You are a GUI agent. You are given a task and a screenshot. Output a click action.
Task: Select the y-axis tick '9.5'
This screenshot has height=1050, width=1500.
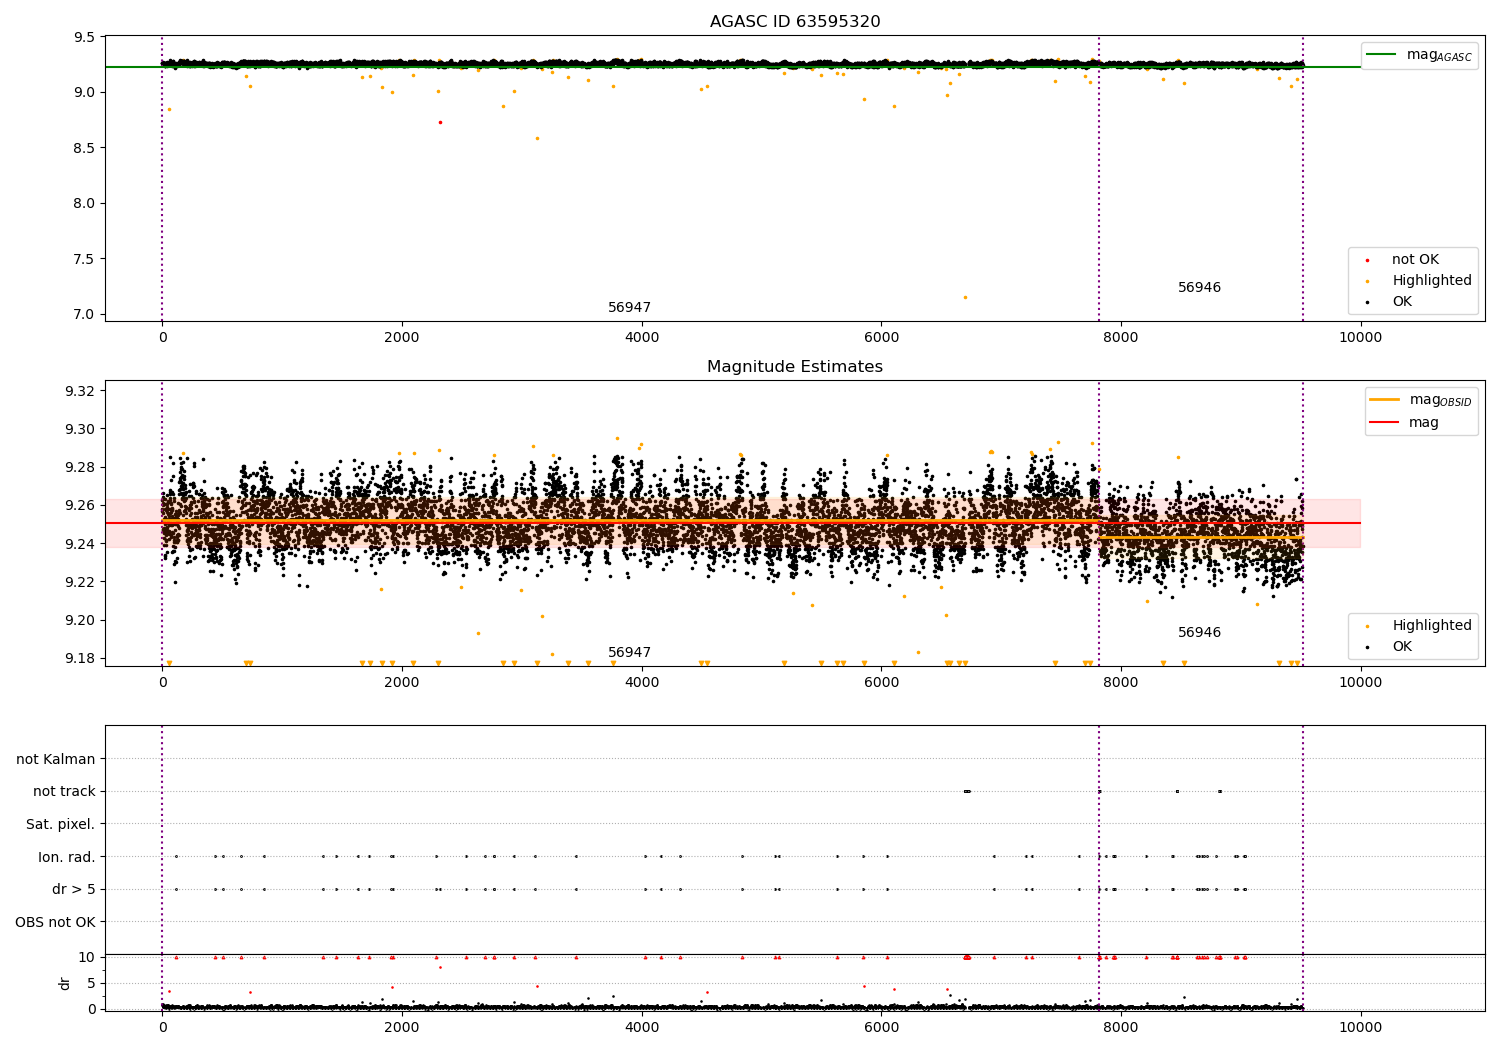tap(86, 38)
